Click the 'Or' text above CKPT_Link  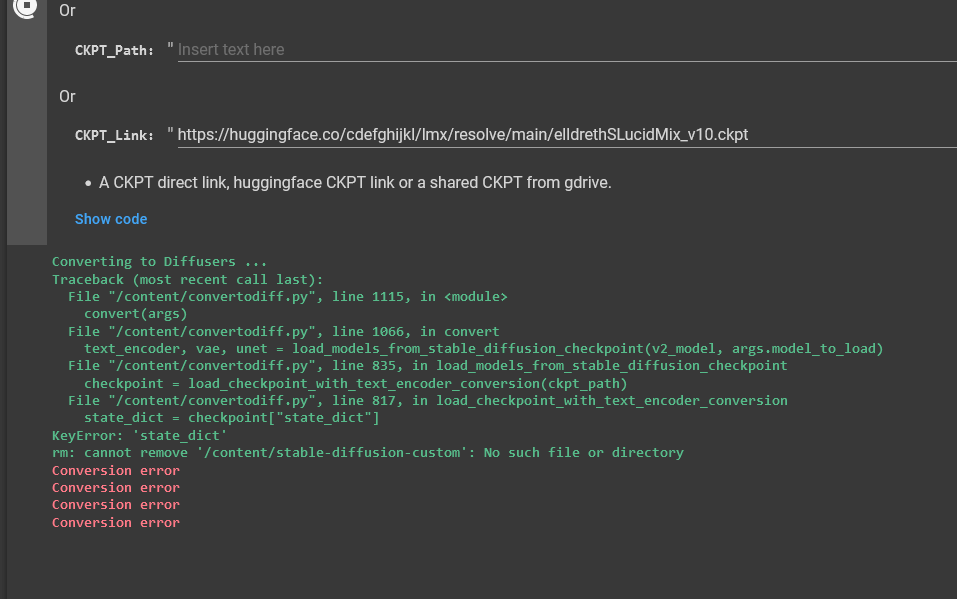(67, 96)
